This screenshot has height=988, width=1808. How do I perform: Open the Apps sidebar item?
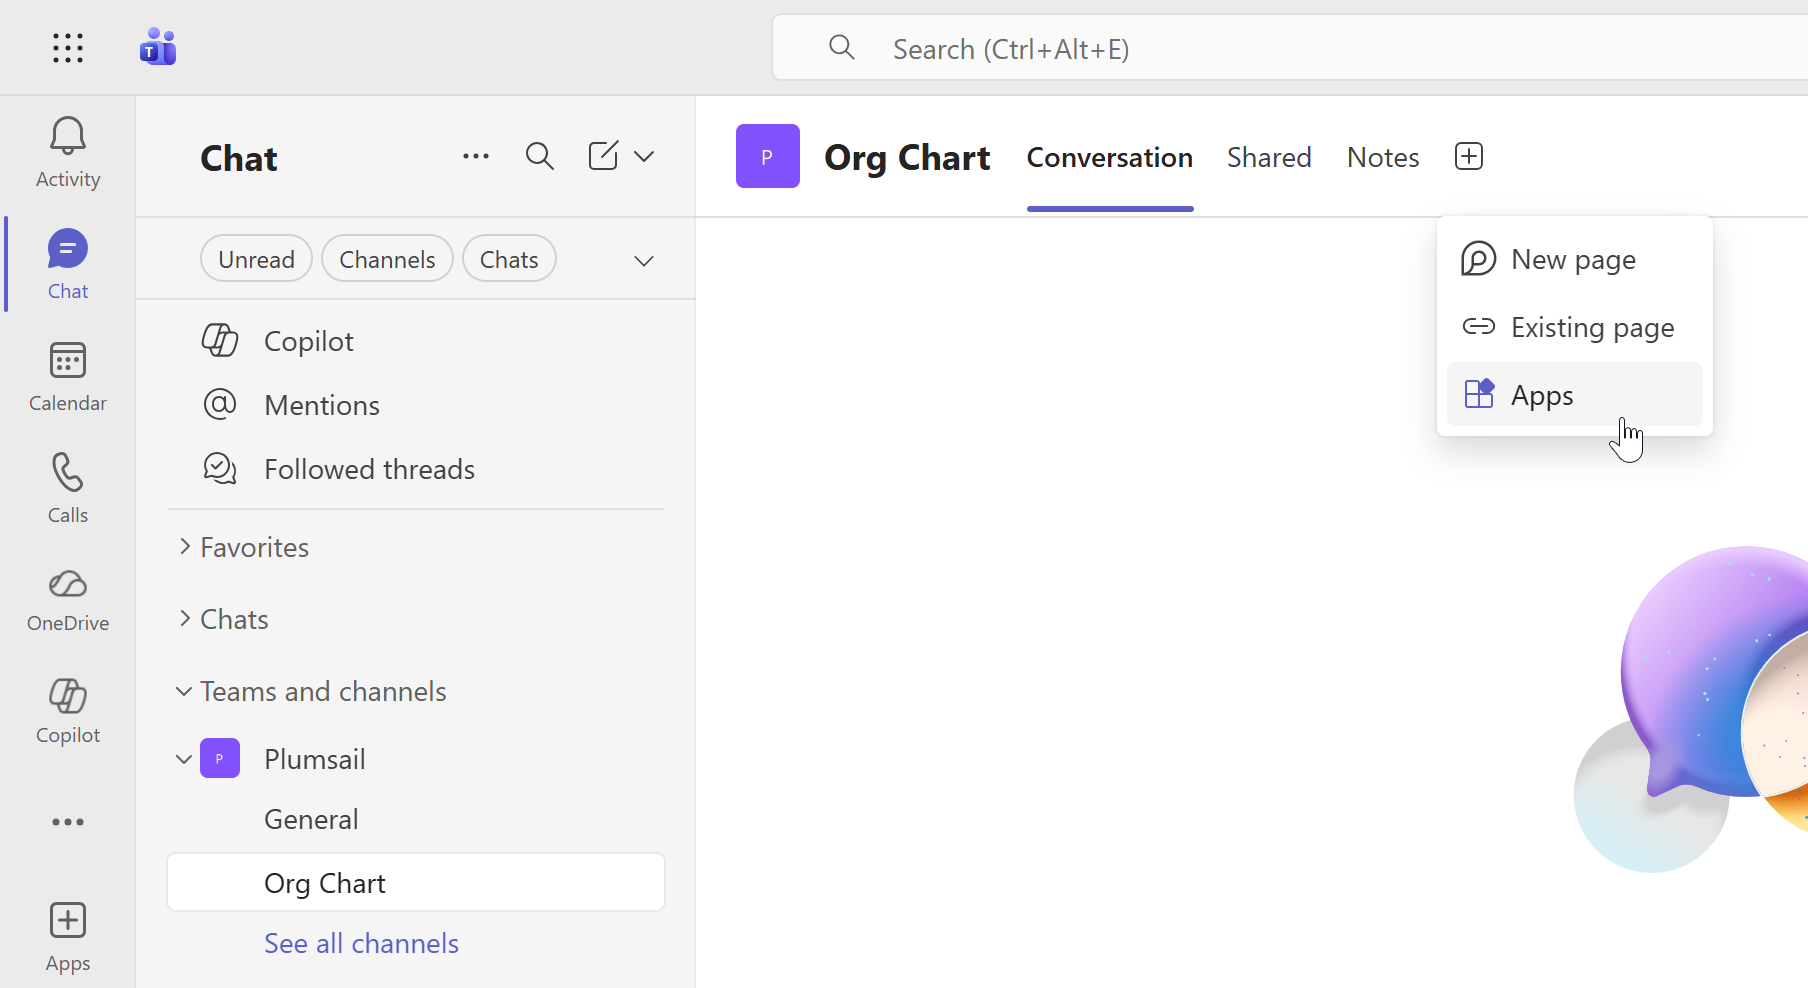point(67,935)
